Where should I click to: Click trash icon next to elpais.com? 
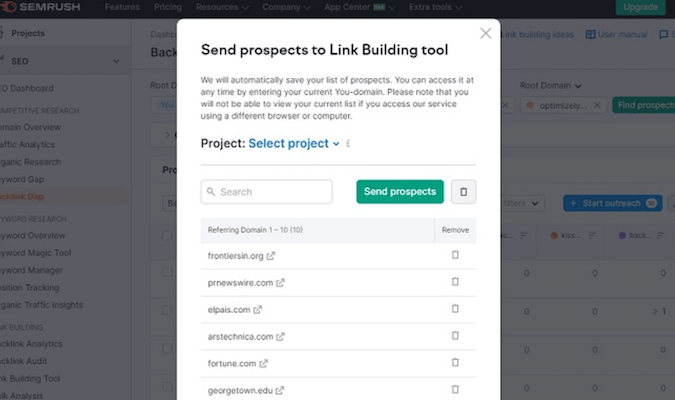coord(455,309)
